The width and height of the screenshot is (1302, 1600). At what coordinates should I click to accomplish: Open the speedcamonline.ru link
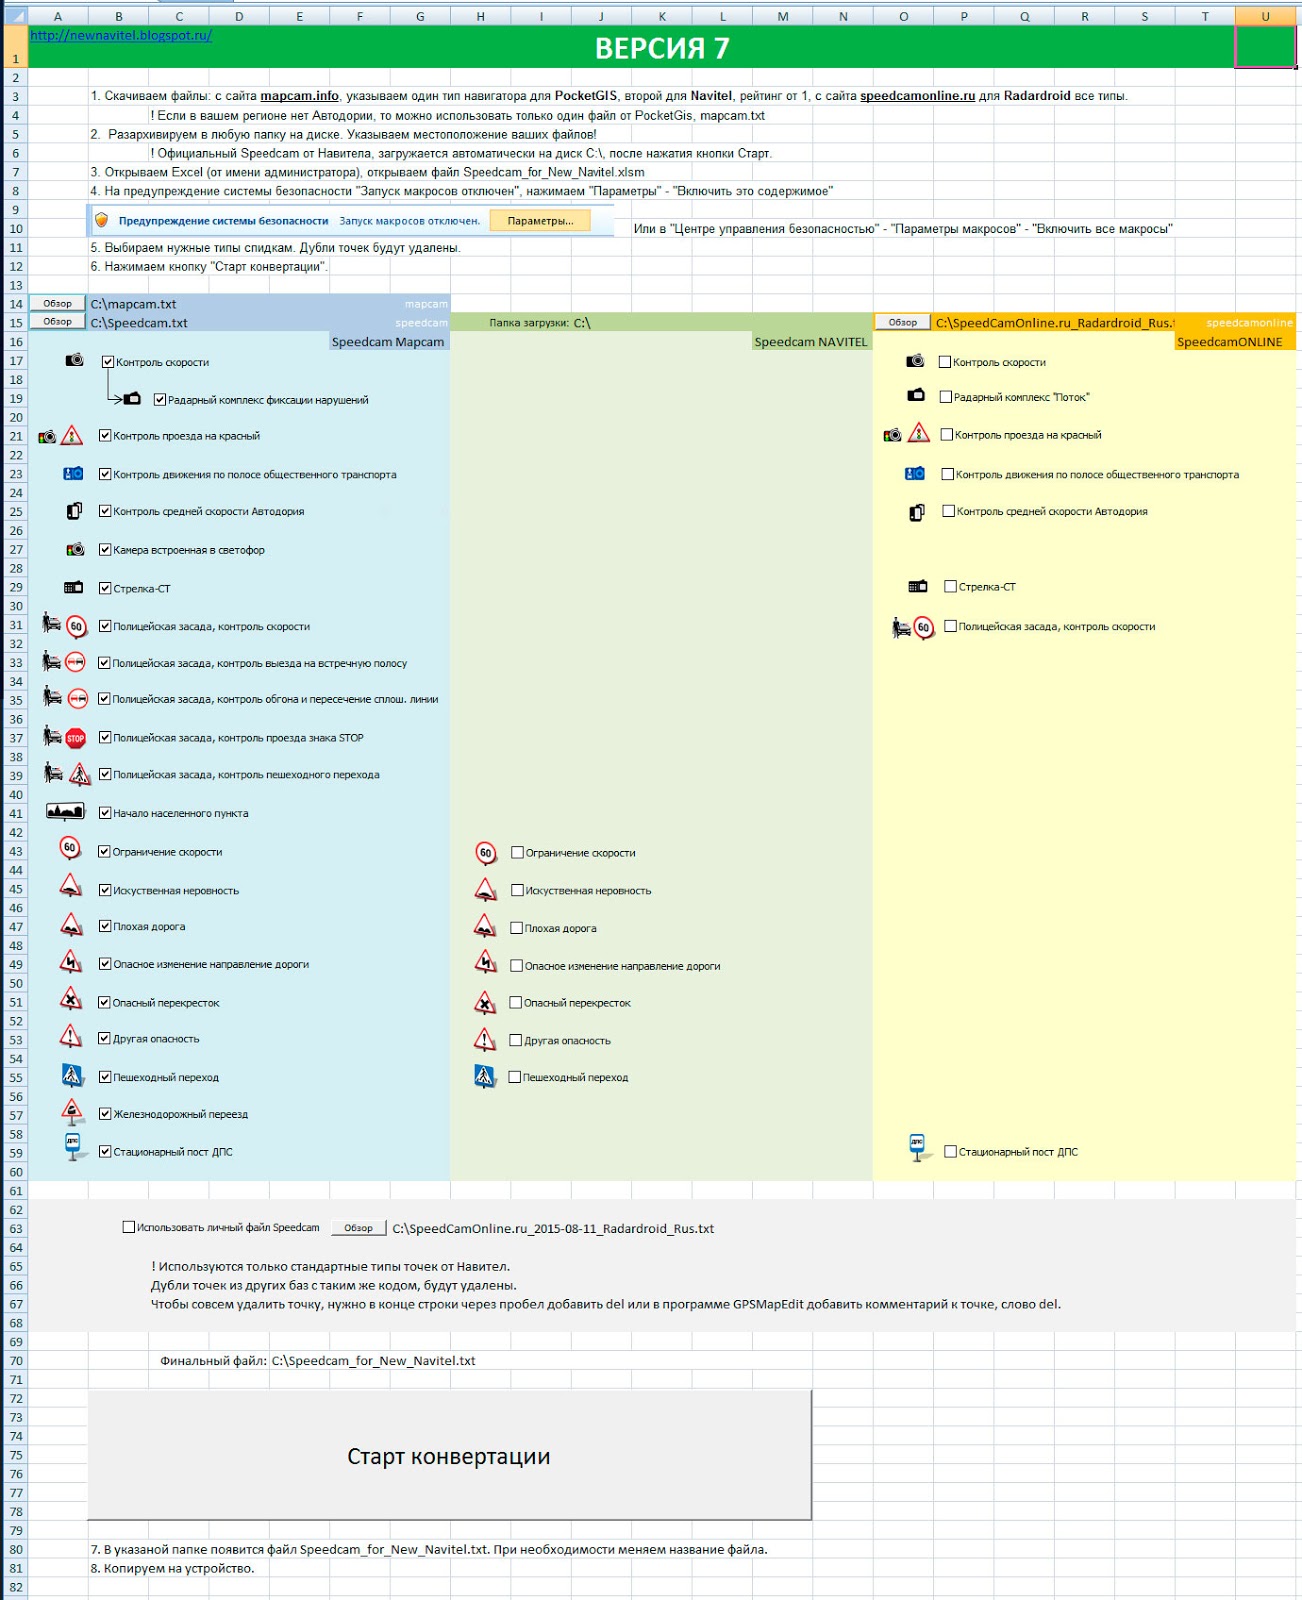coord(917,96)
